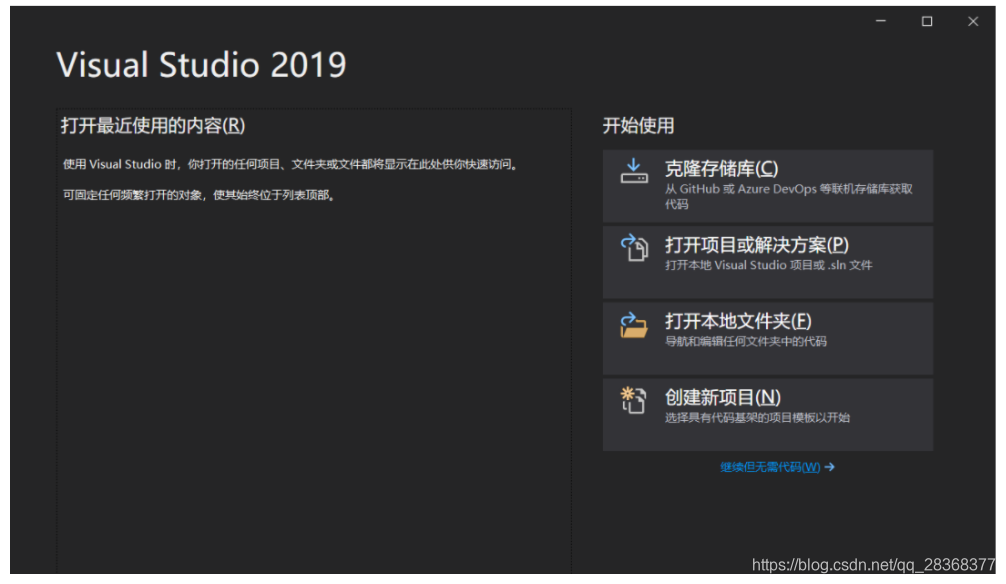
Task: Start 创建新项目(N)
Action: pos(767,415)
